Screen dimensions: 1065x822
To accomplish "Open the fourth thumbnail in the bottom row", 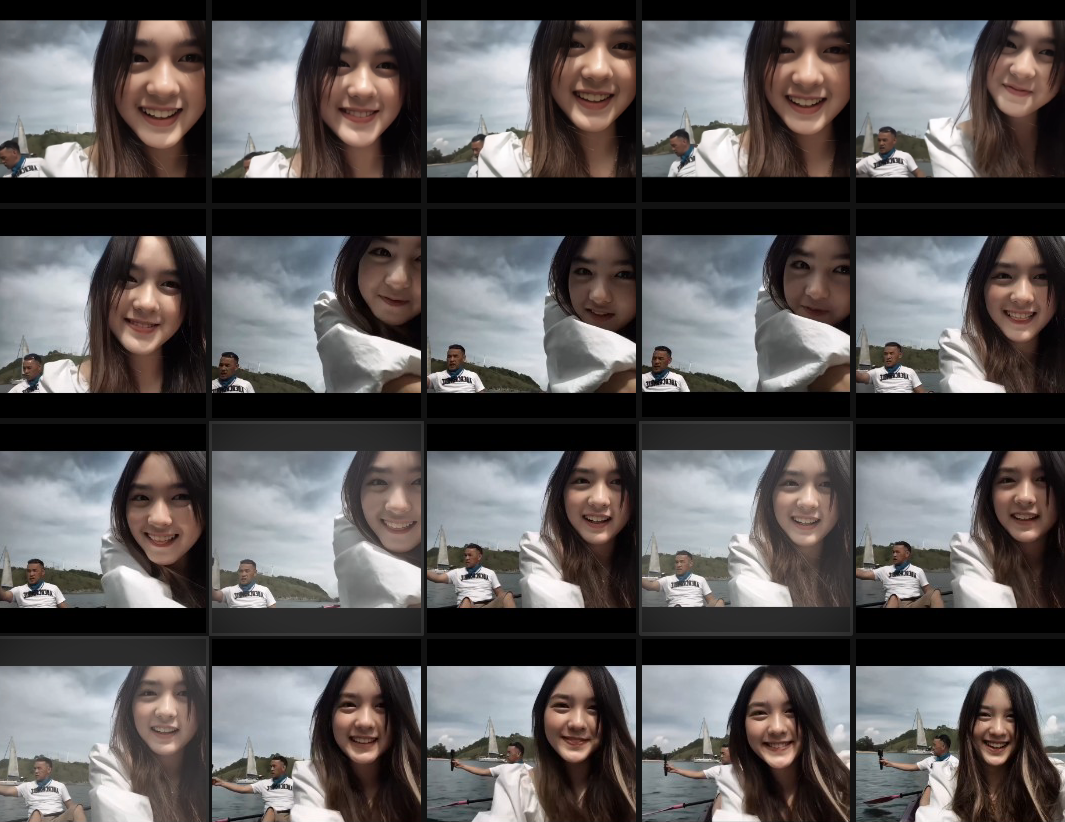I will point(746,743).
